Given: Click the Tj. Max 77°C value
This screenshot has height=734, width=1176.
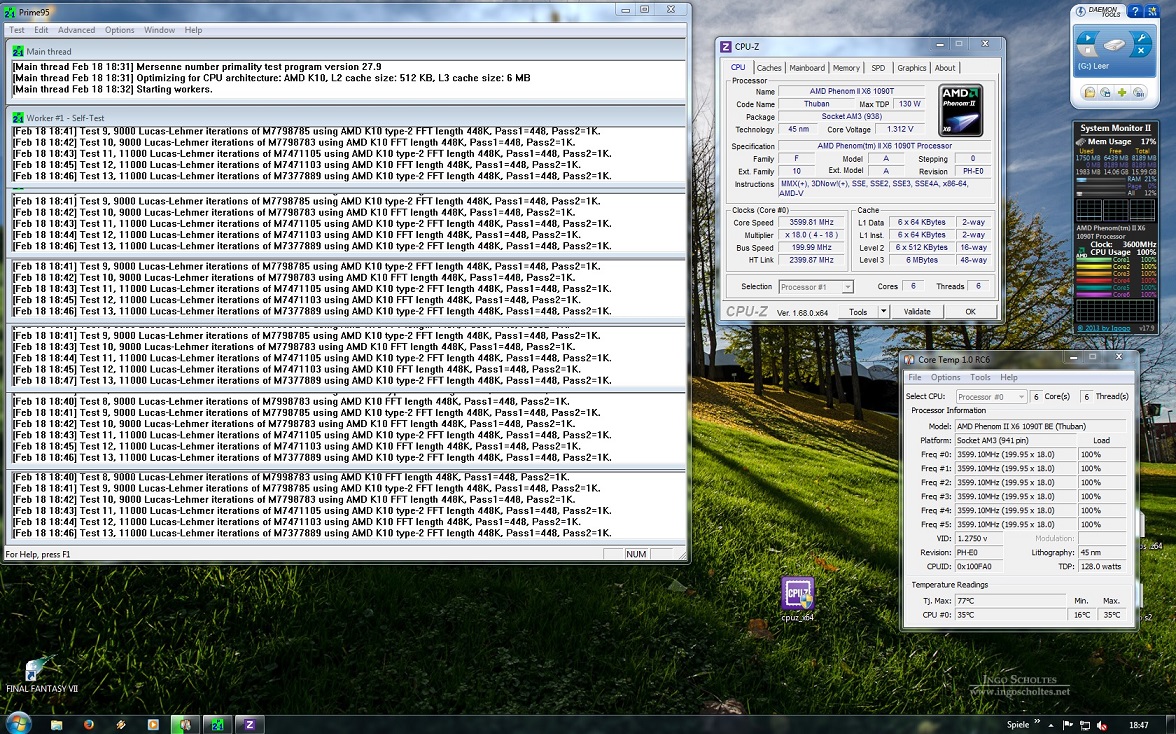Looking at the screenshot, I should (x=1010, y=601).
